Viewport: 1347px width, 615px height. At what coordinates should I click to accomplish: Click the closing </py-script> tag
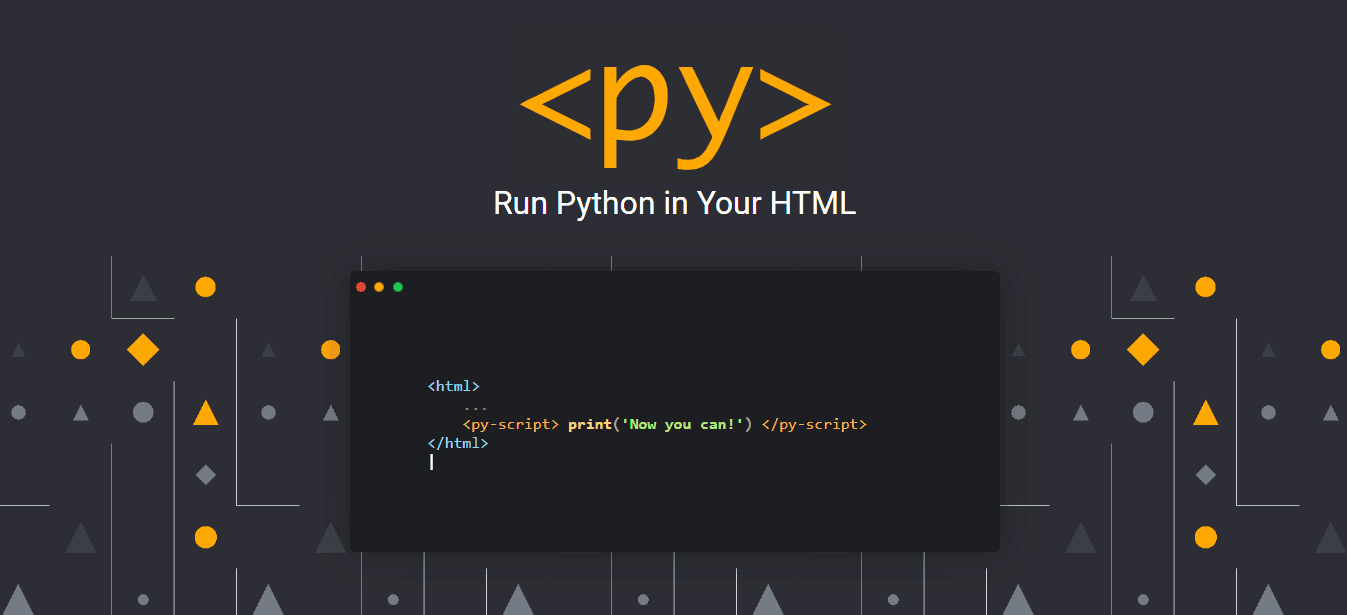click(814, 424)
